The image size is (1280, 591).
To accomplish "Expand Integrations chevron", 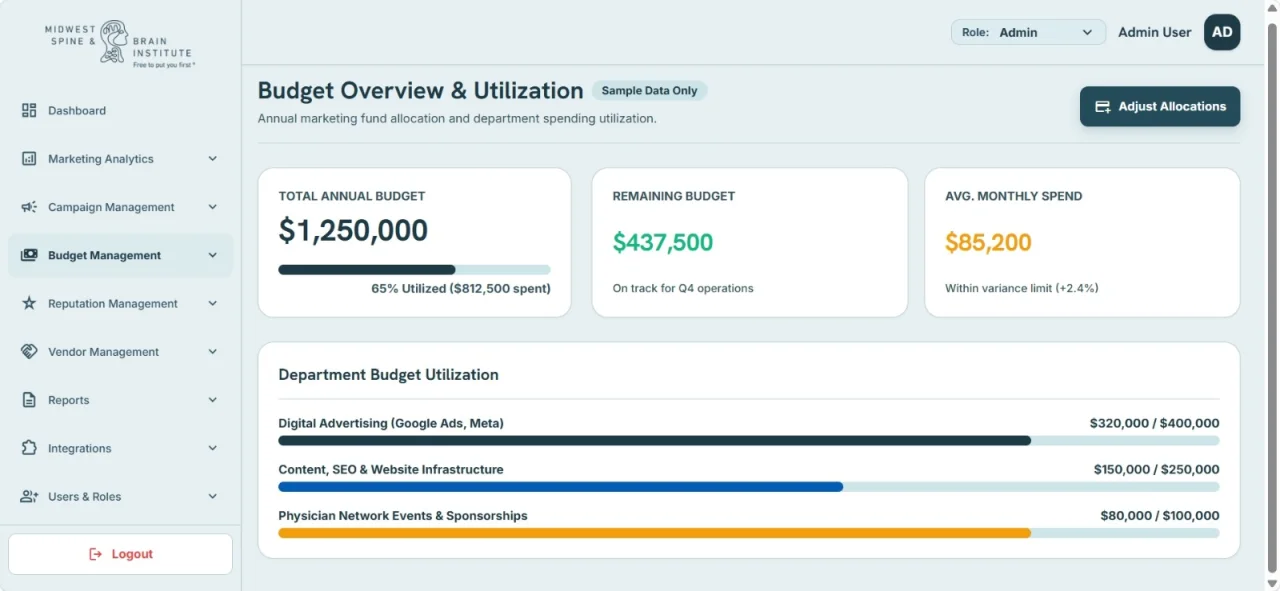I will click(x=212, y=448).
